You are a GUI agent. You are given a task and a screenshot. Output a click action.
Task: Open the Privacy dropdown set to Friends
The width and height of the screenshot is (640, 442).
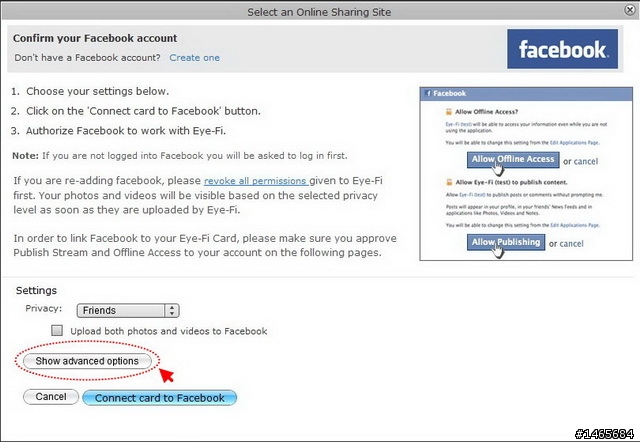pos(128,311)
